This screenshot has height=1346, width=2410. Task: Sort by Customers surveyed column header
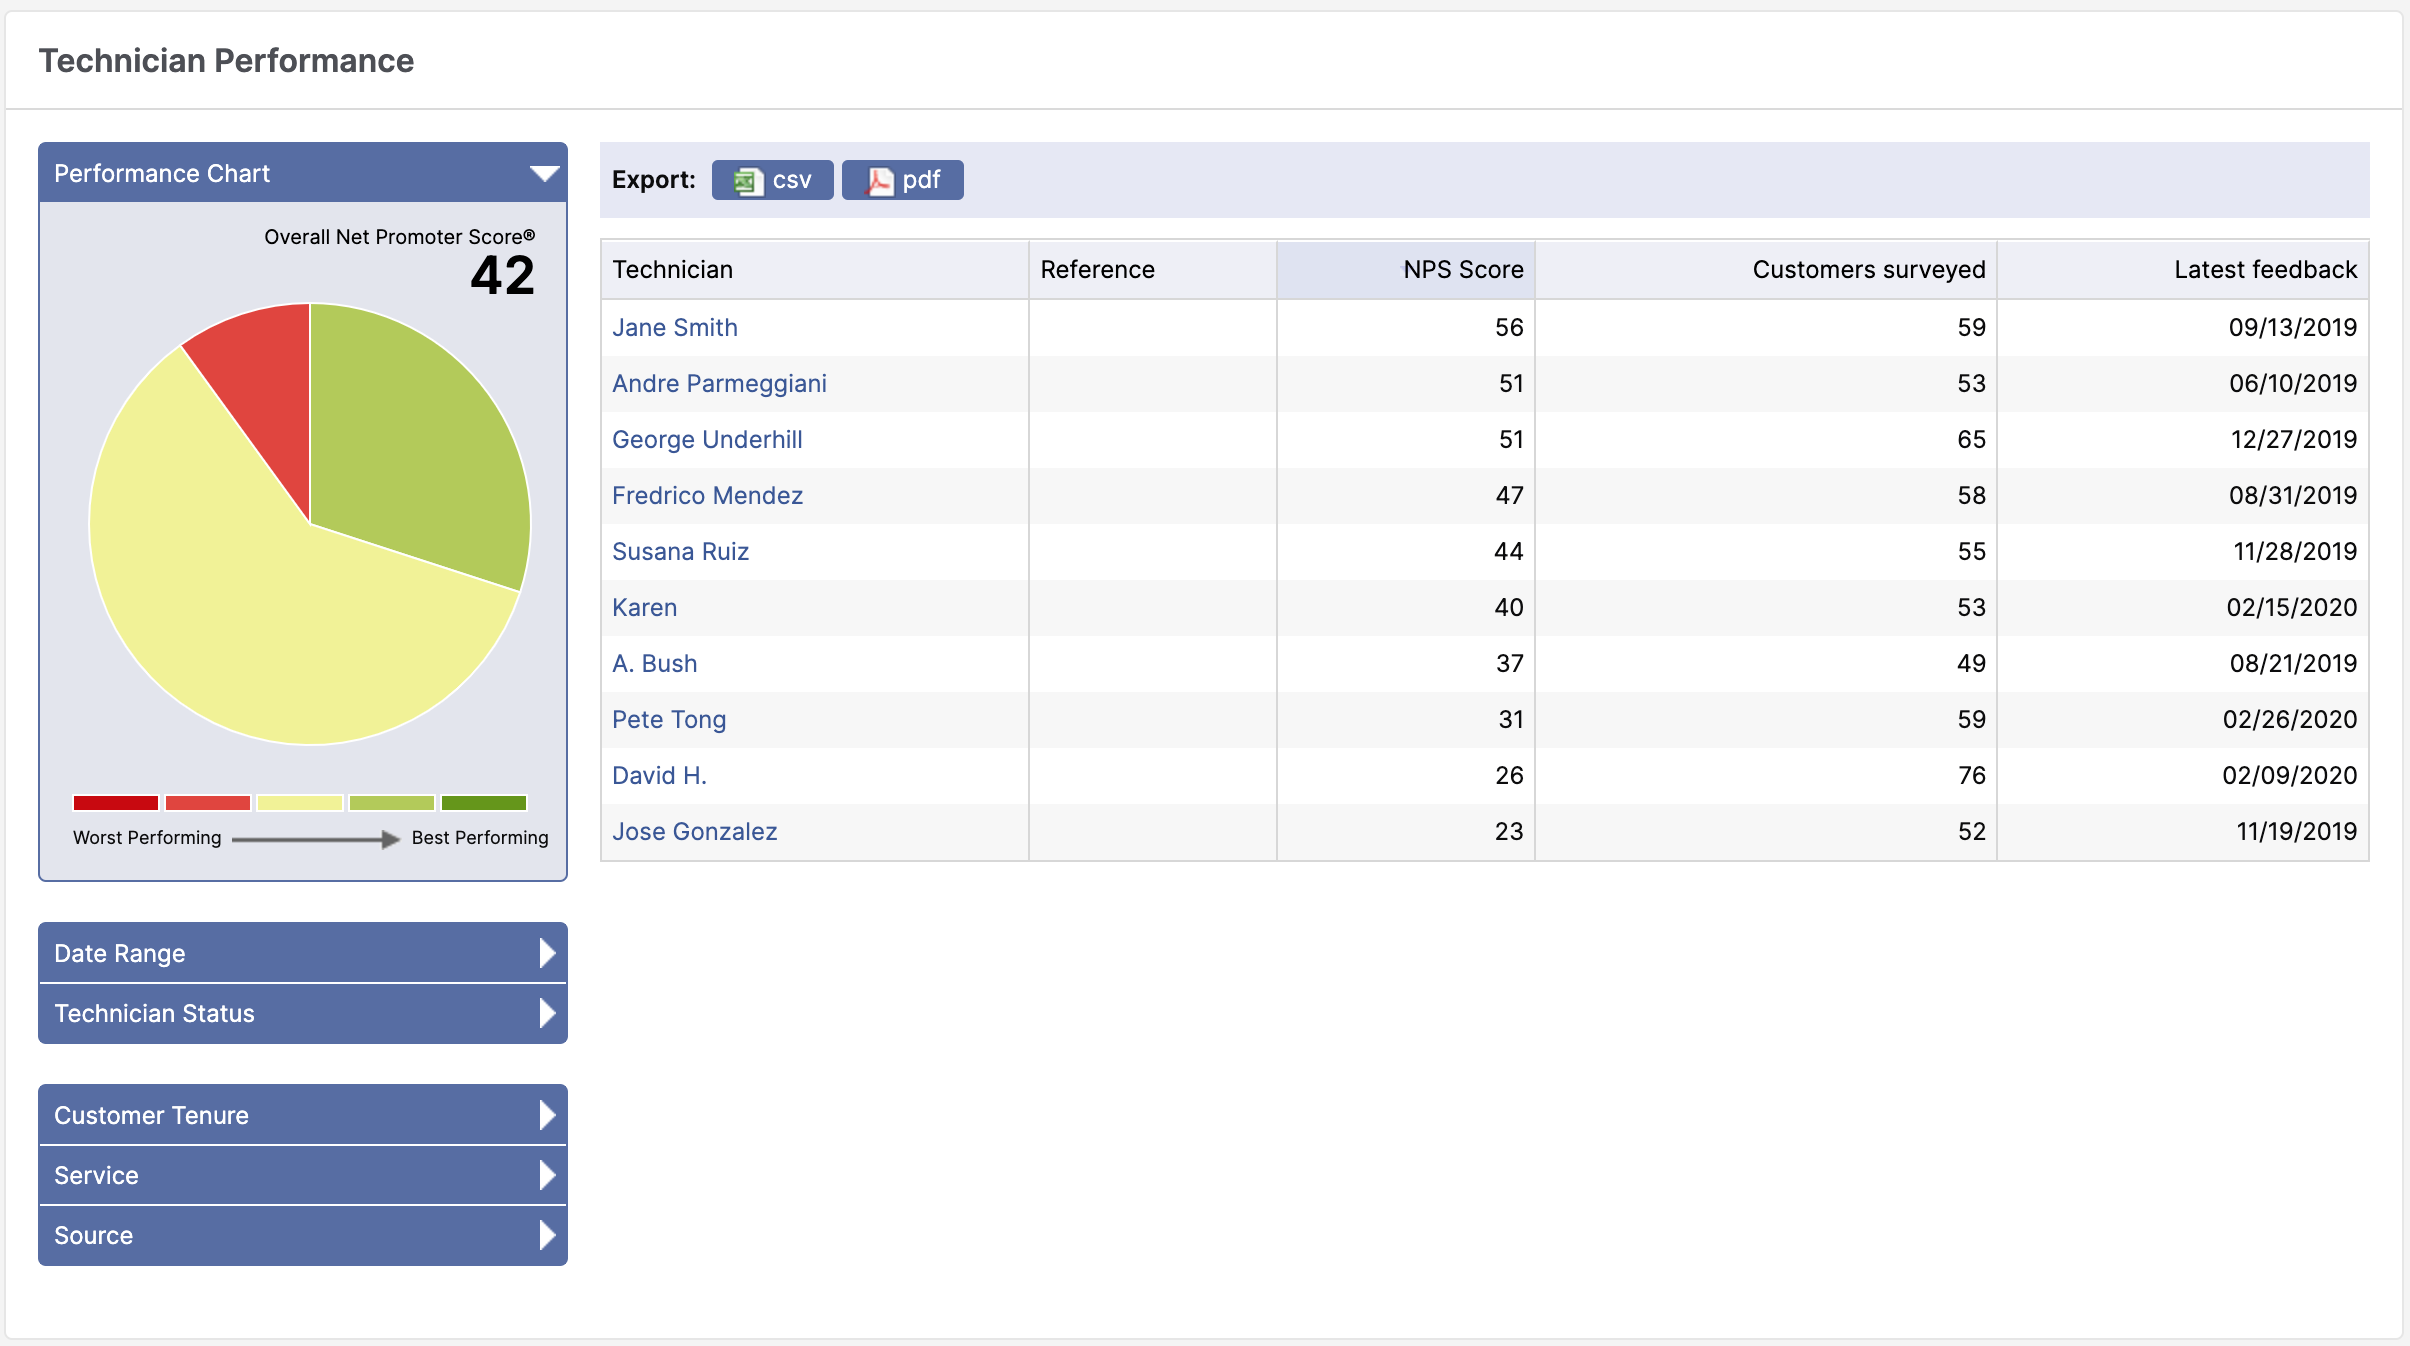[1766, 269]
